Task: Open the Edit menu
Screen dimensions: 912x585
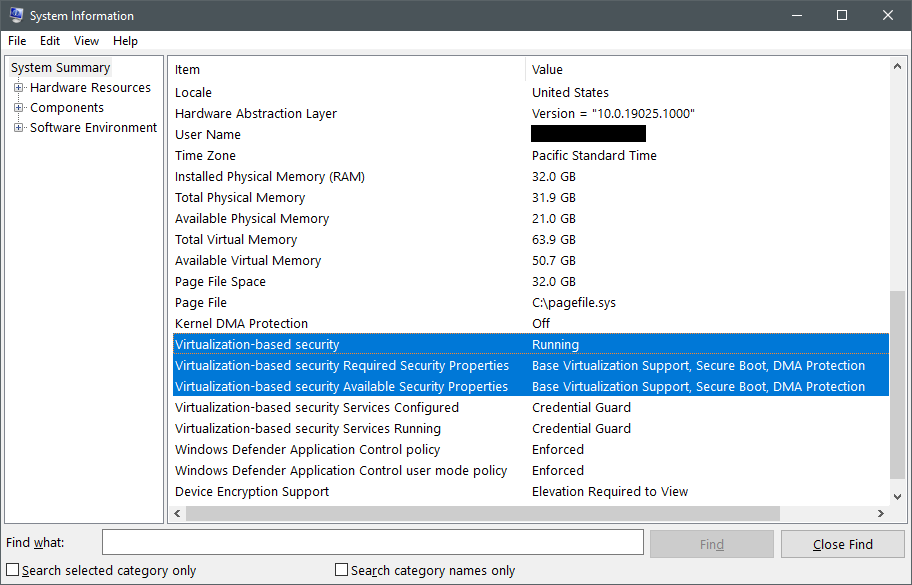Action: 49,41
